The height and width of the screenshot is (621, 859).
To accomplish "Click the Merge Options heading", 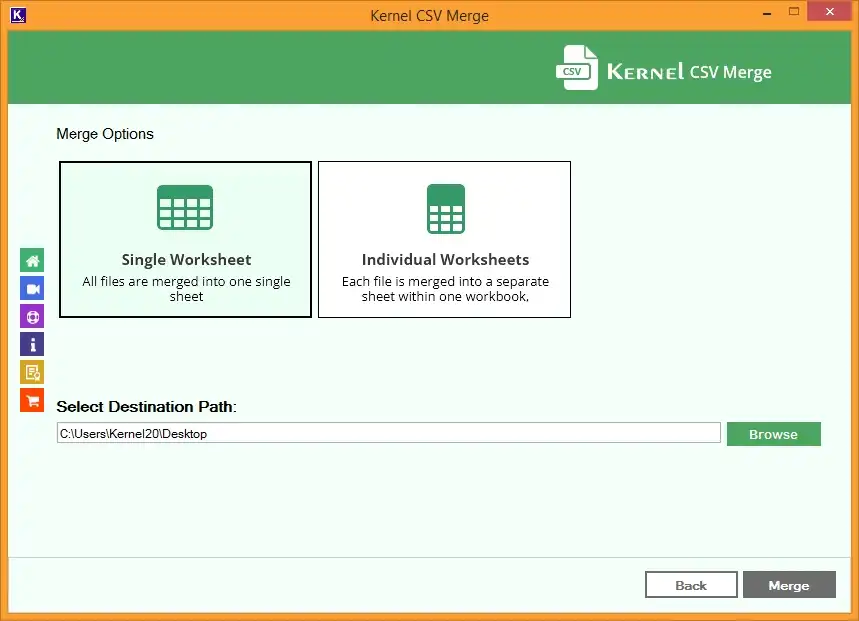I will point(105,134).
